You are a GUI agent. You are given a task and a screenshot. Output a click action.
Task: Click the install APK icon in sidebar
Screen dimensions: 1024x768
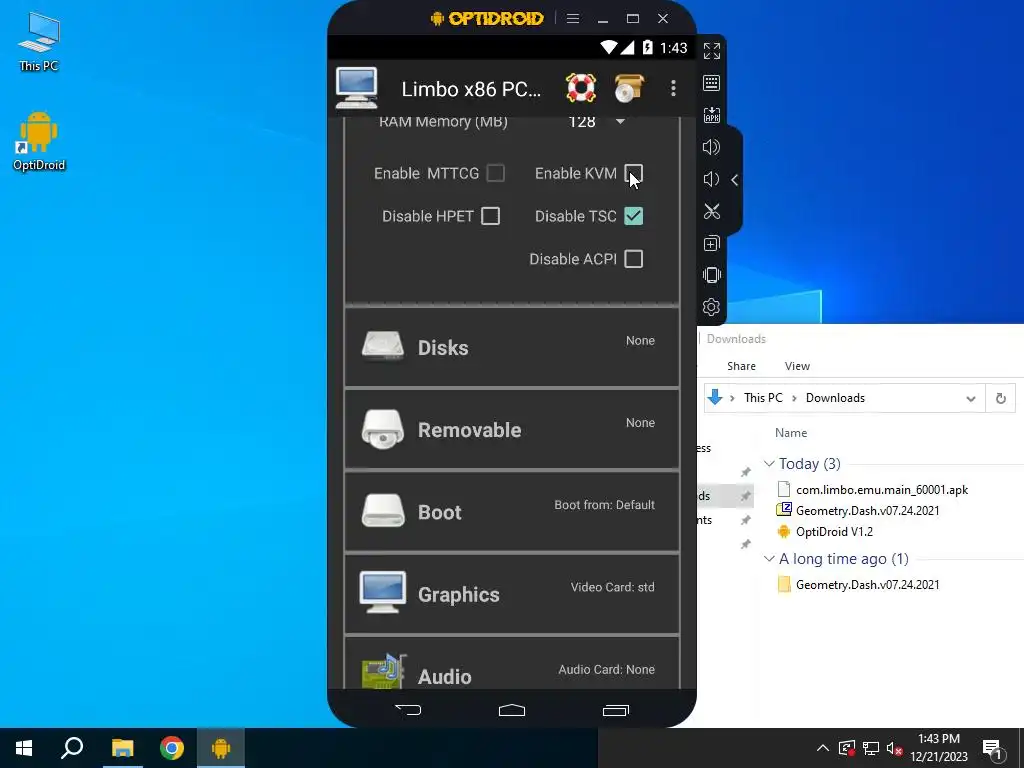click(711, 115)
